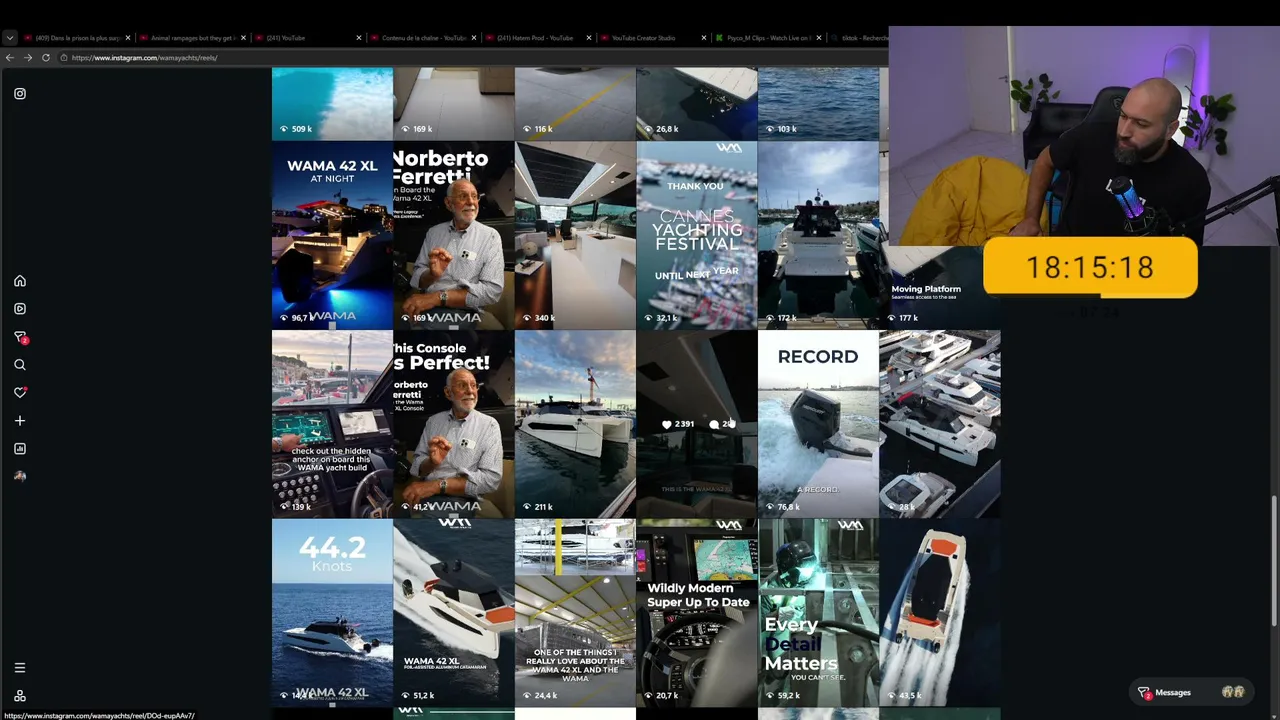Screen dimensions: 1280x720
Task: Click the browser forward arrow
Action: [28, 58]
